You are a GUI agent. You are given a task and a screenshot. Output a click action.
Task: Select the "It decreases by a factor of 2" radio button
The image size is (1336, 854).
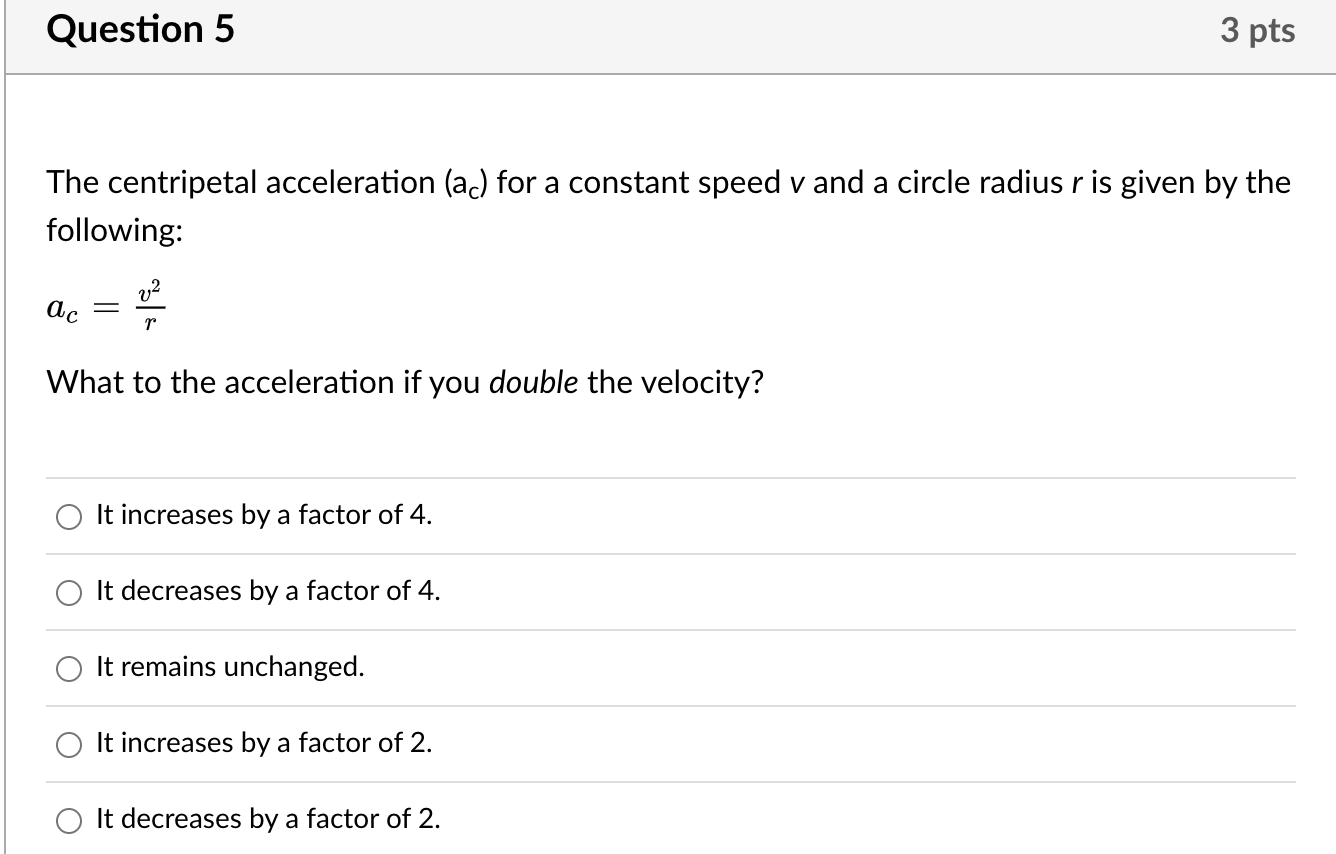click(x=68, y=820)
